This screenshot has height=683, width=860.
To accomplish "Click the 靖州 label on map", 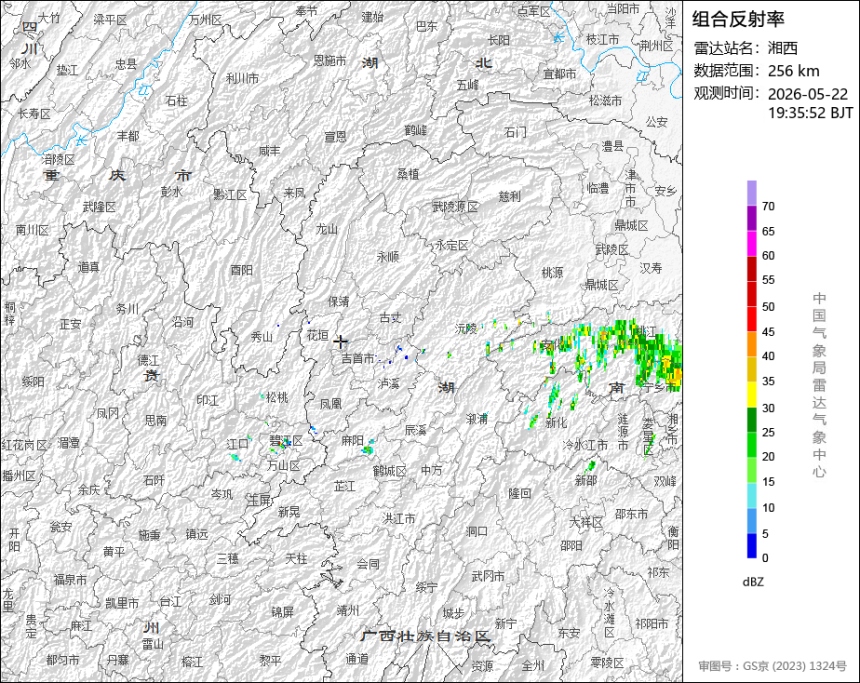I will pos(347,610).
